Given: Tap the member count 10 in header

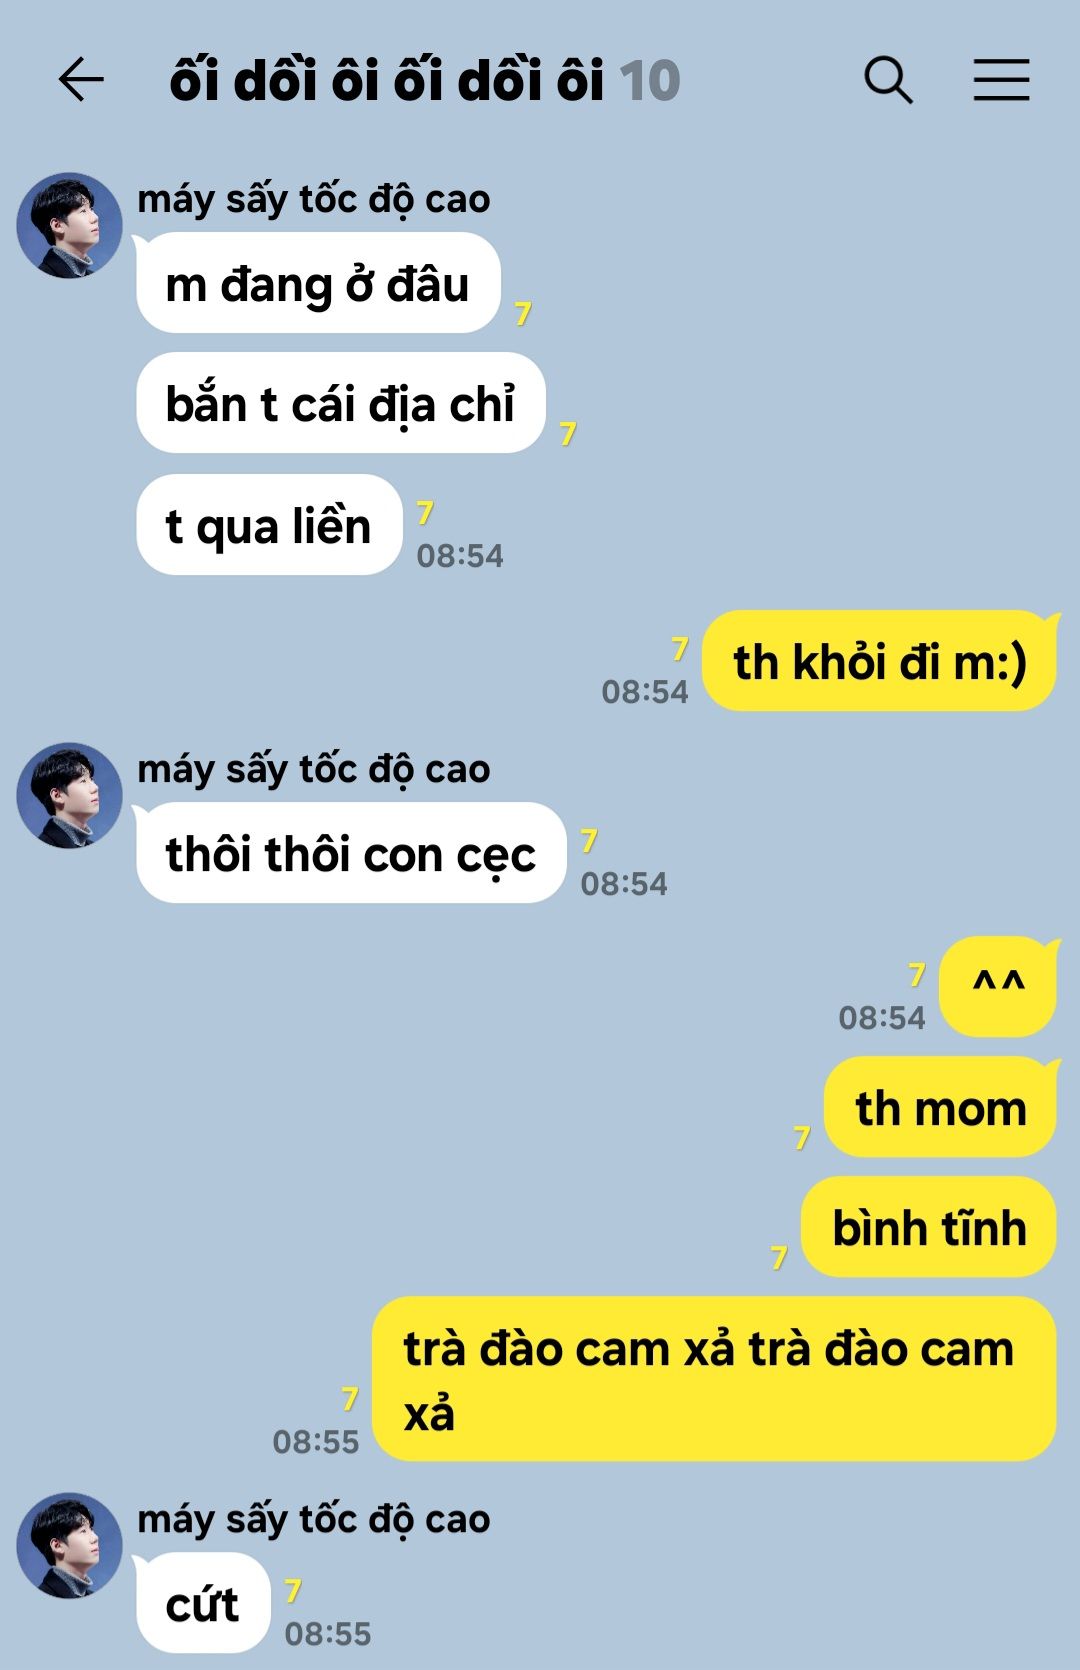Looking at the screenshot, I should pyautogui.click(x=650, y=81).
